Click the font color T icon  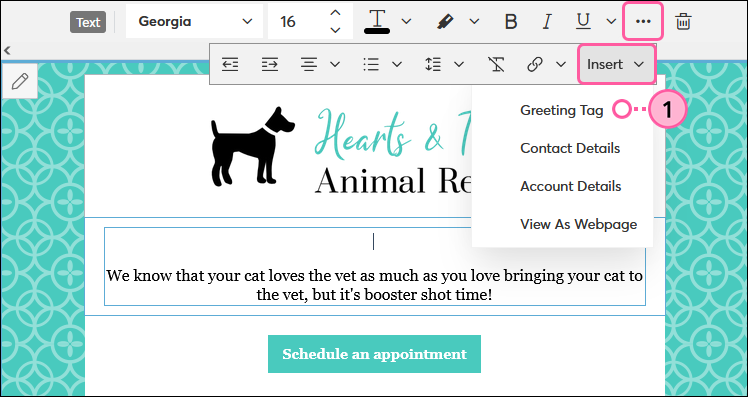click(377, 21)
